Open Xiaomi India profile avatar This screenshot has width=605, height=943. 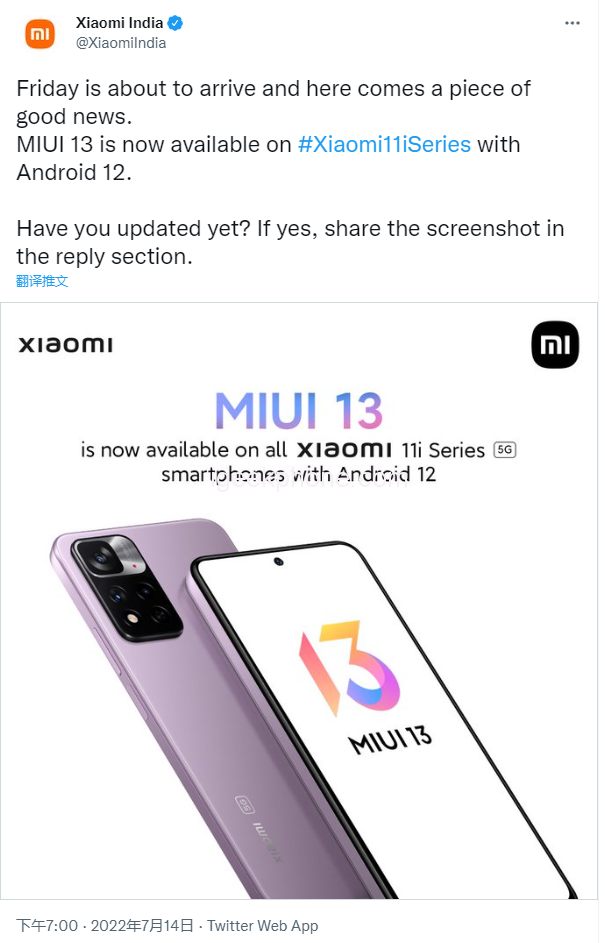[x=40, y=34]
